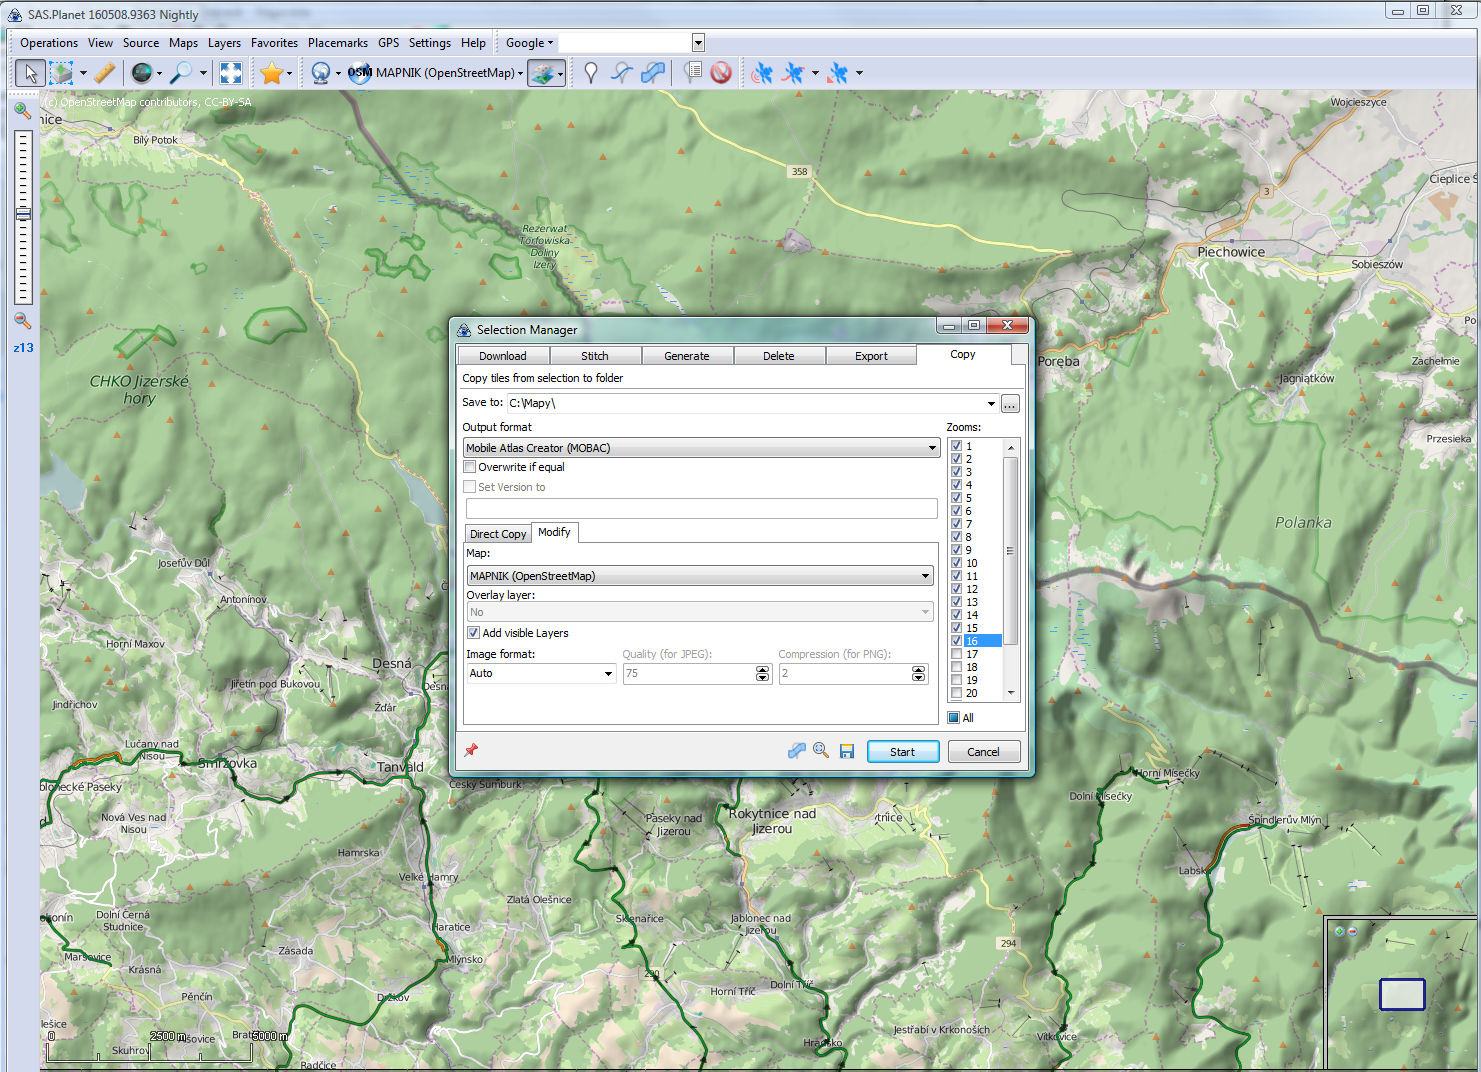The image size is (1481, 1072).
Task: Click the add placemark pin icon
Action: pos(591,73)
